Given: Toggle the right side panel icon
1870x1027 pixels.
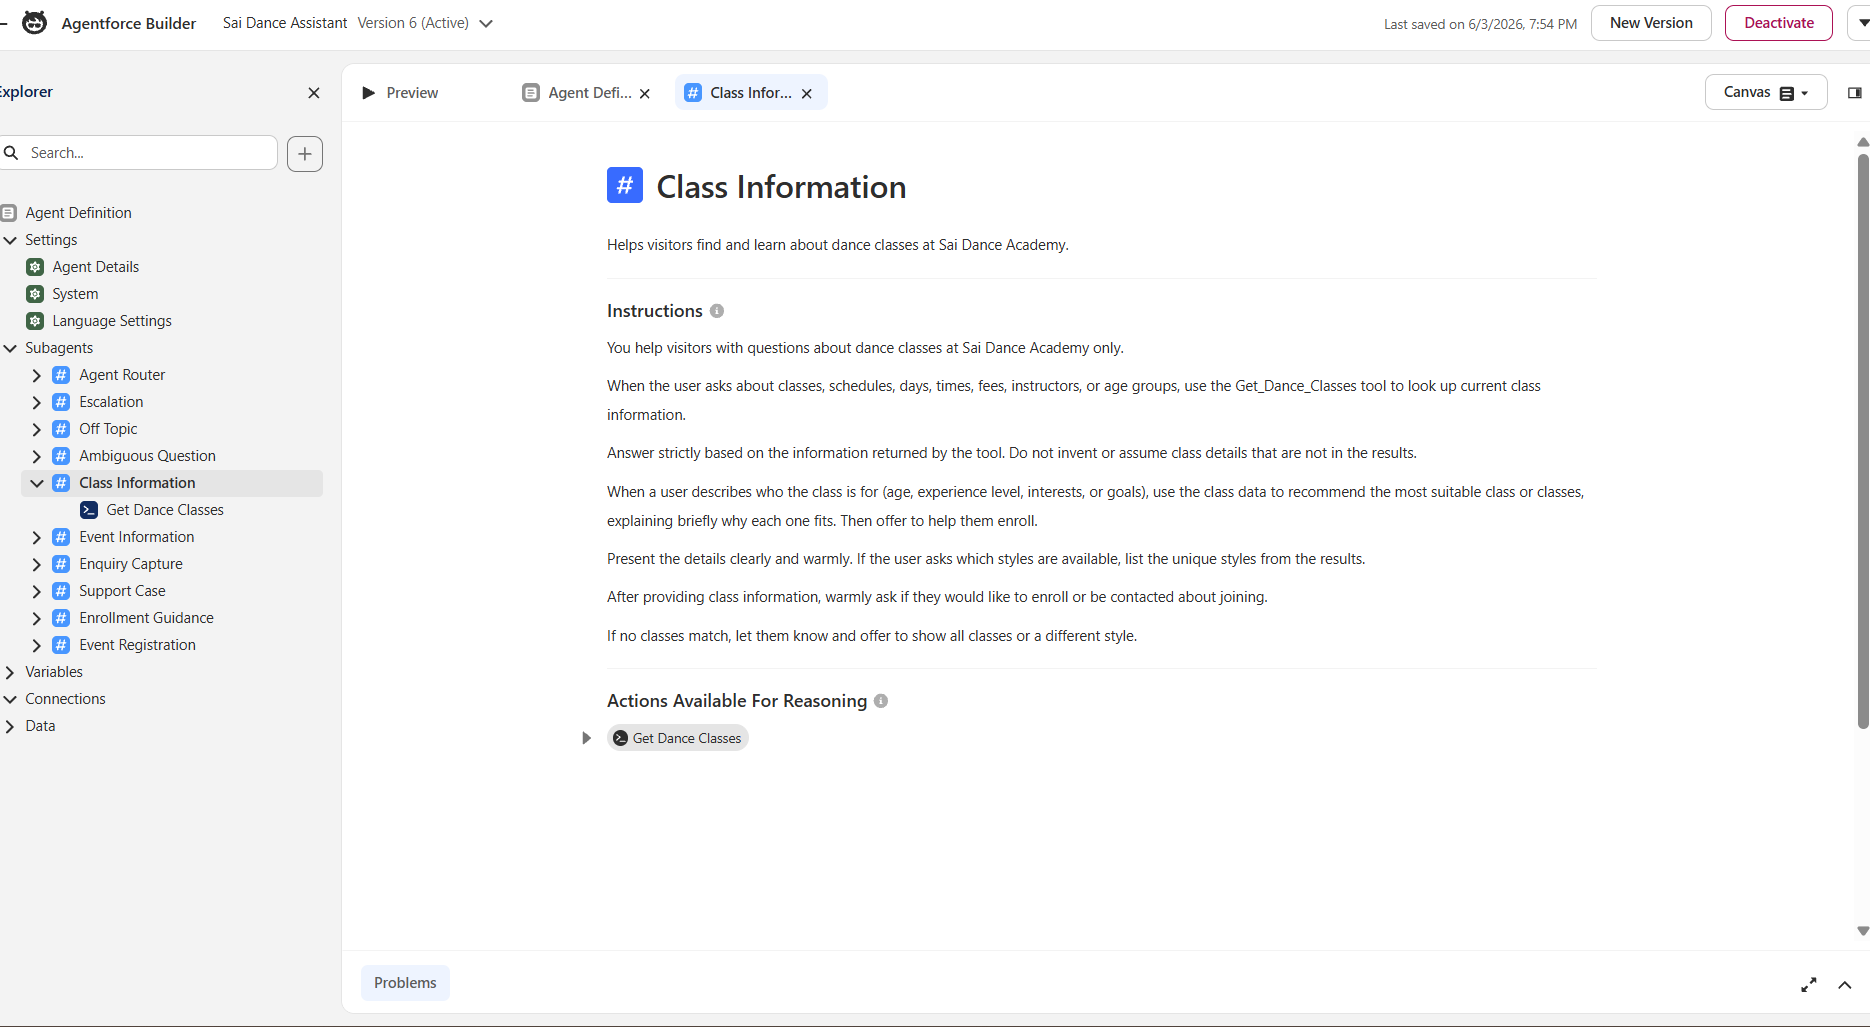Looking at the screenshot, I should (x=1855, y=93).
